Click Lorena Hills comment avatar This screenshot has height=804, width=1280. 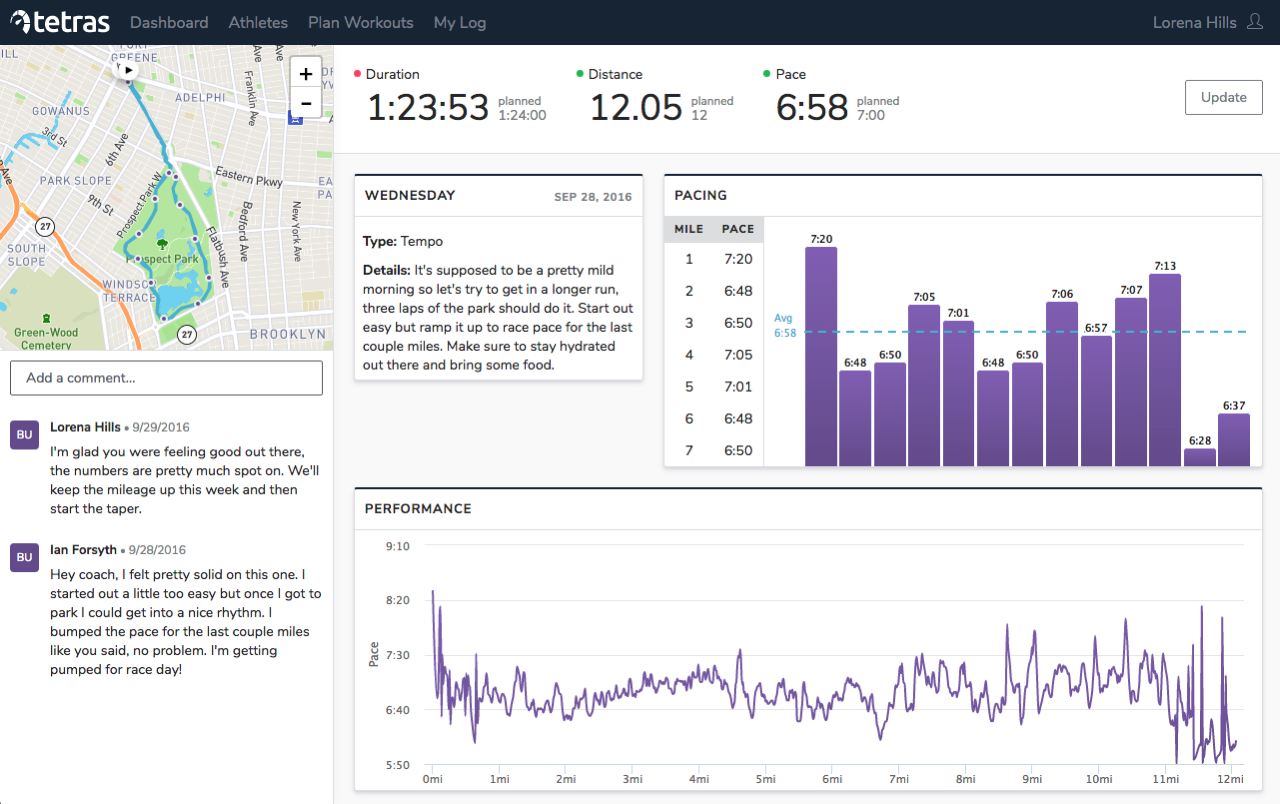point(24,435)
